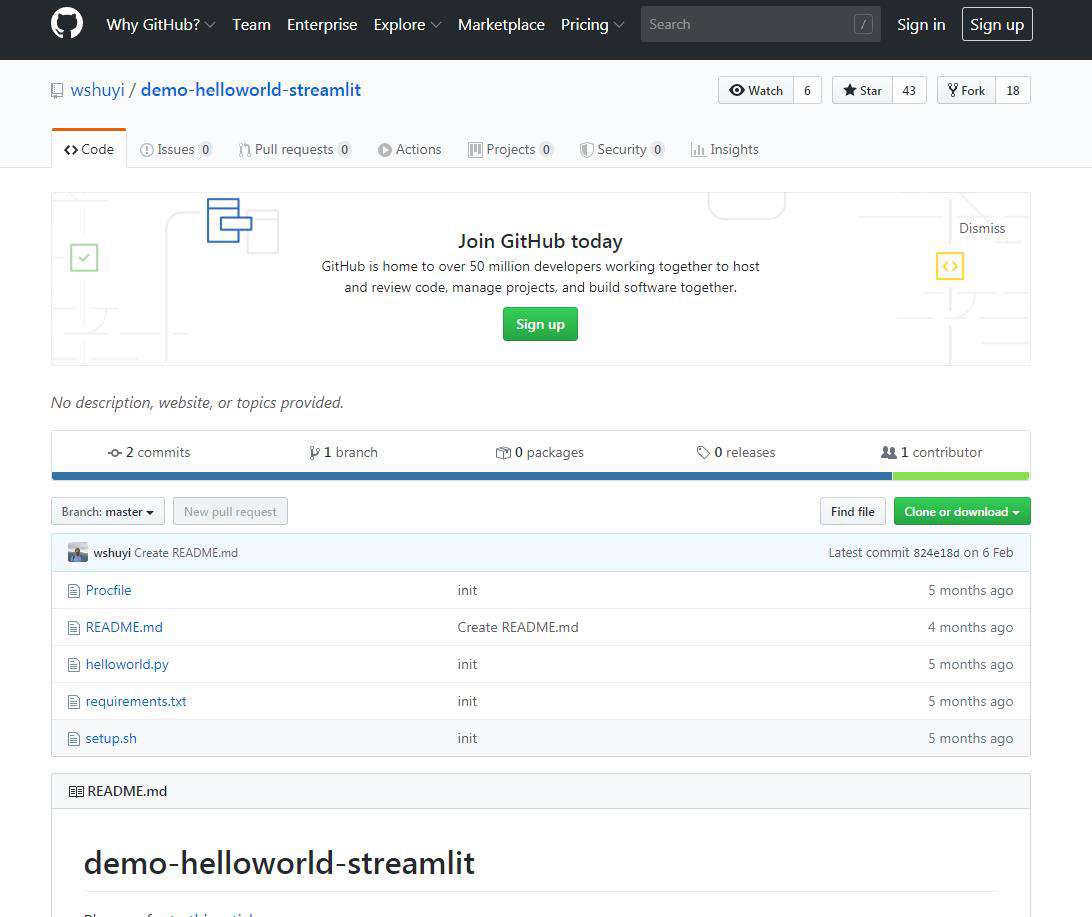Image resolution: width=1092 pixels, height=917 pixels.
Task: Click the file icon next to helloworld.py
Action: [74, 665]
